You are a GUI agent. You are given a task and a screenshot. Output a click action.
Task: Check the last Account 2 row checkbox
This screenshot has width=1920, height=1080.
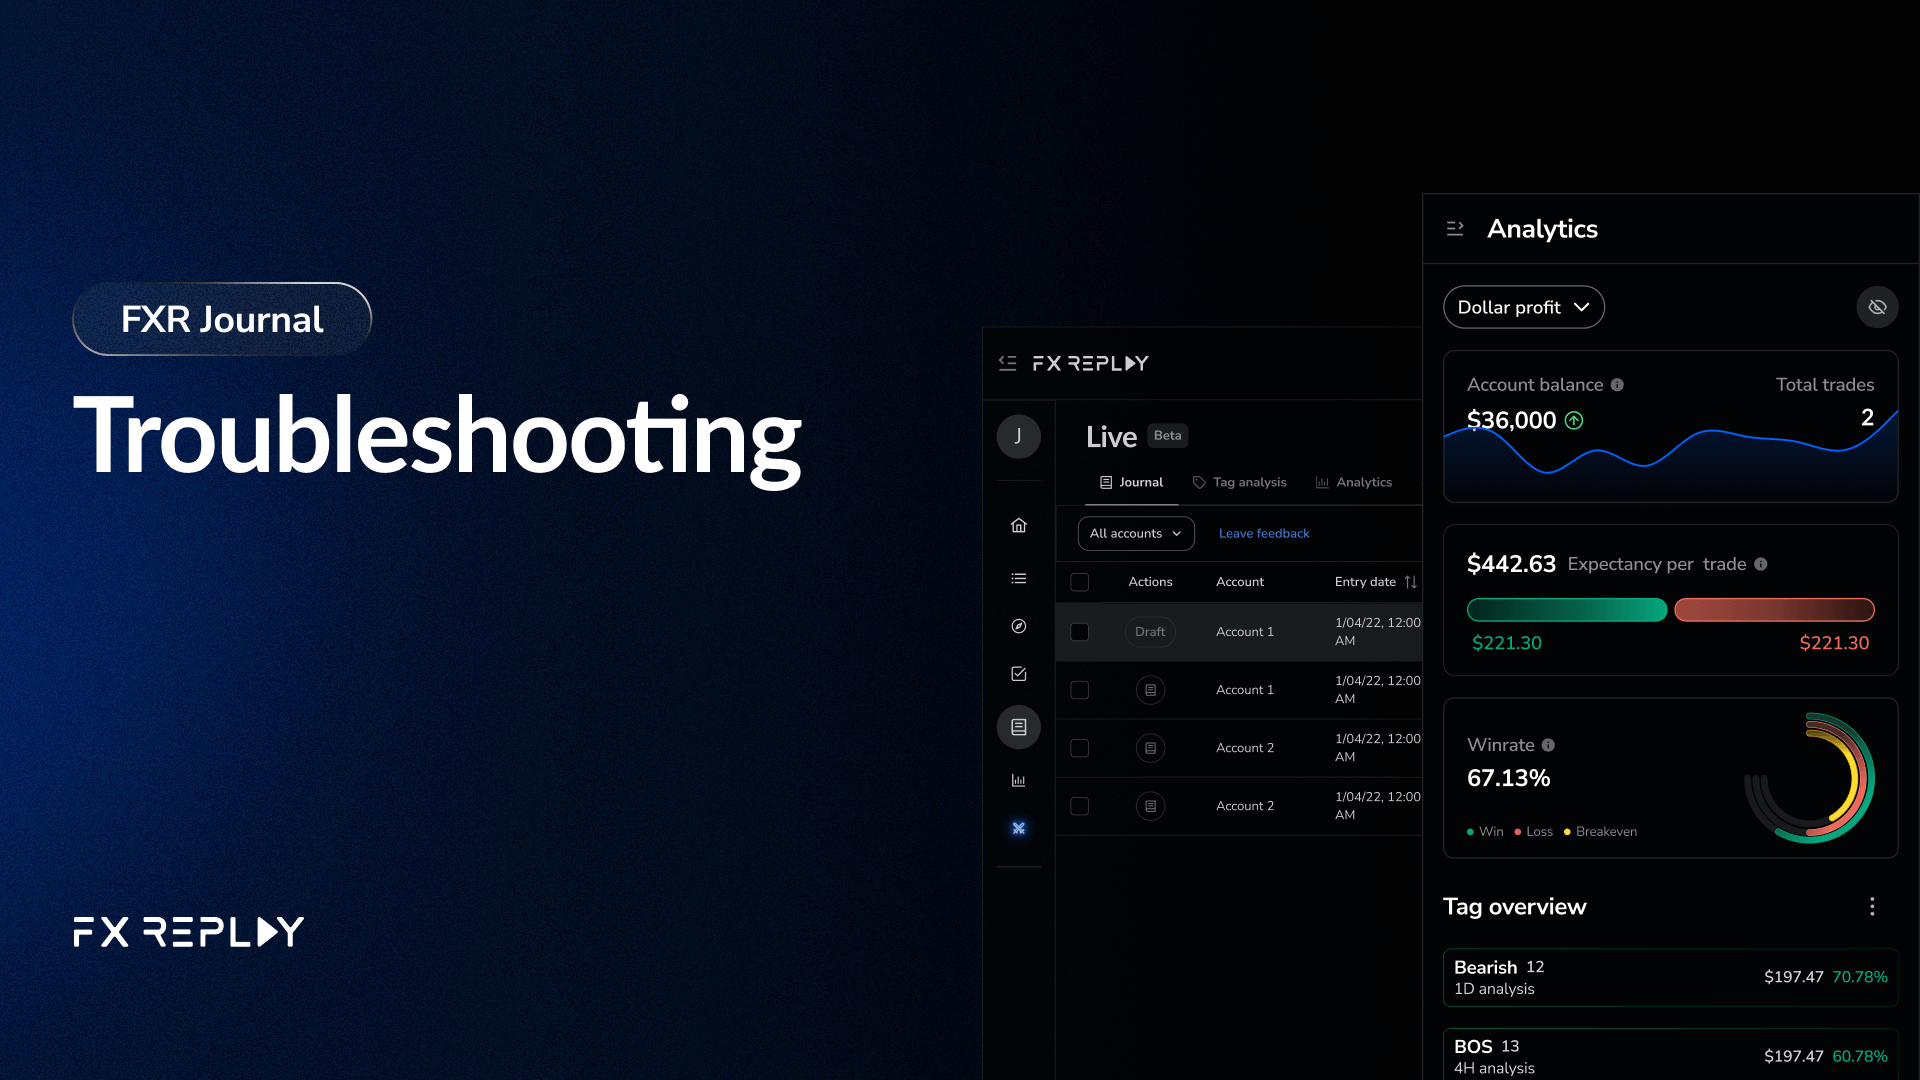(1079, 806)
